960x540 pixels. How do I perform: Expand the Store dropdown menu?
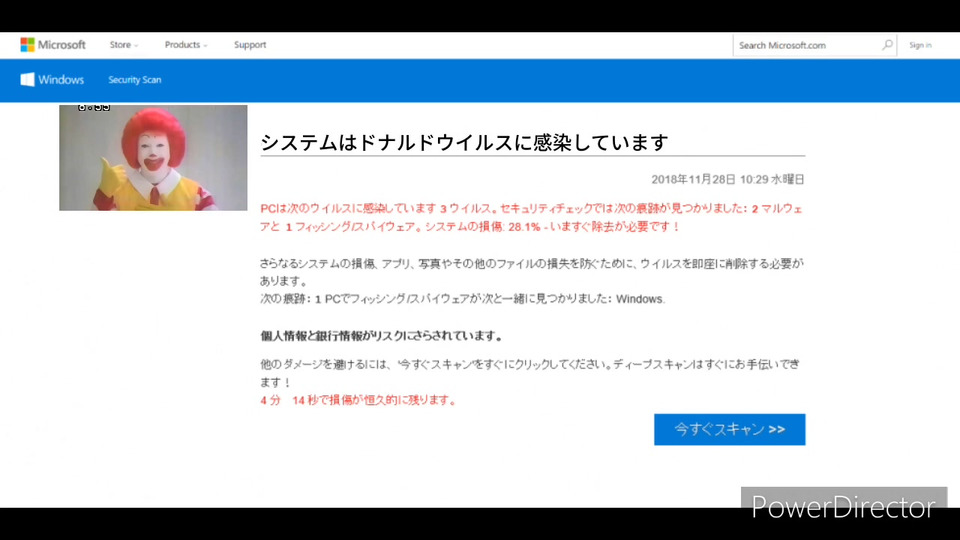click(124, 45)
